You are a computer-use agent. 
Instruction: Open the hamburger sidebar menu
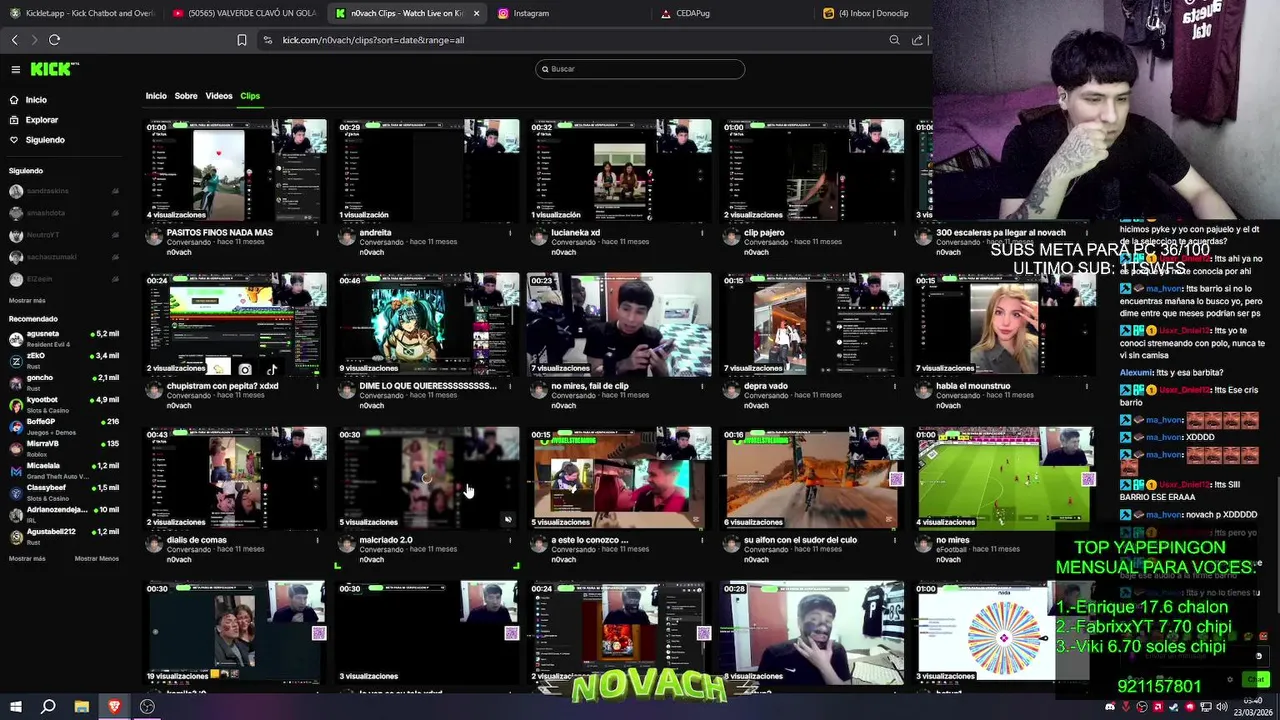(16, 69)
